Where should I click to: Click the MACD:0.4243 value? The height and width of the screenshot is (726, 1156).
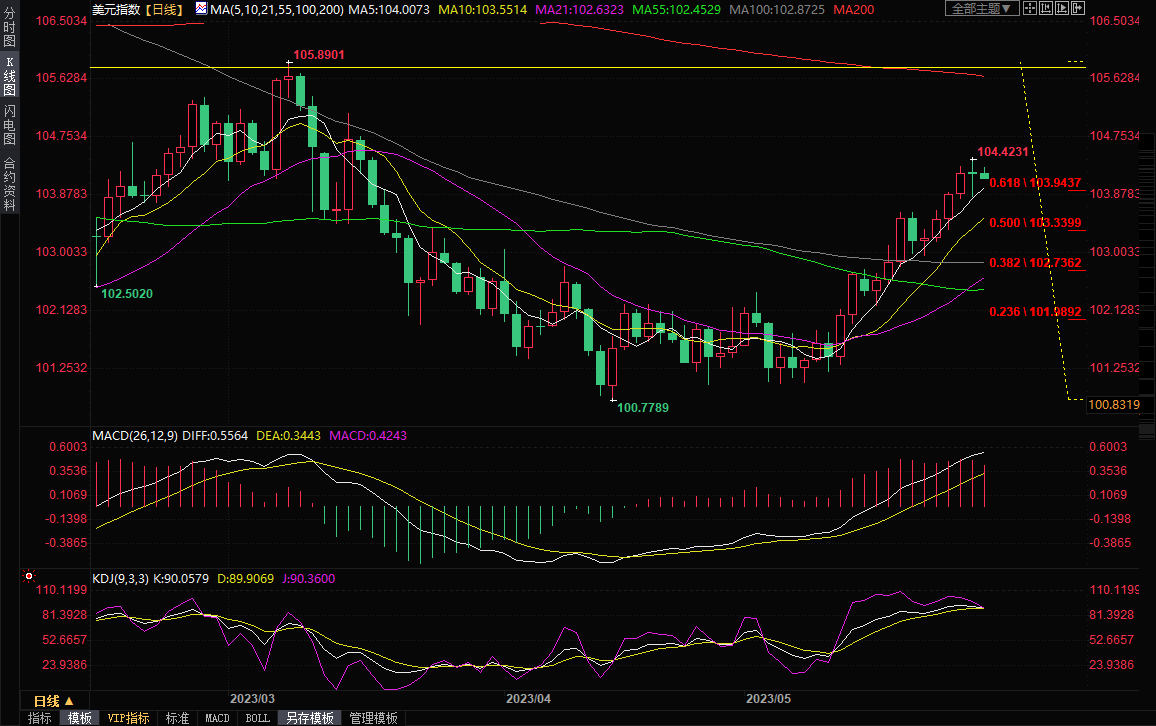368,436
